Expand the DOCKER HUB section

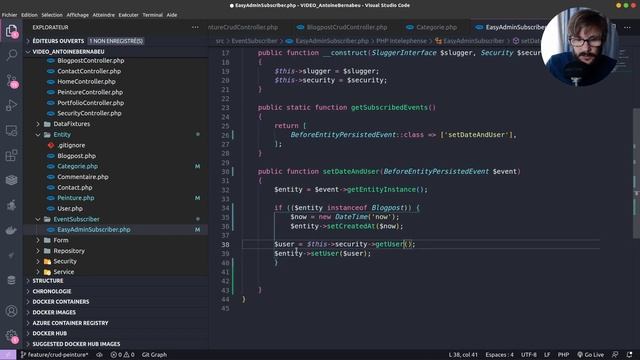tap(49, 333)
